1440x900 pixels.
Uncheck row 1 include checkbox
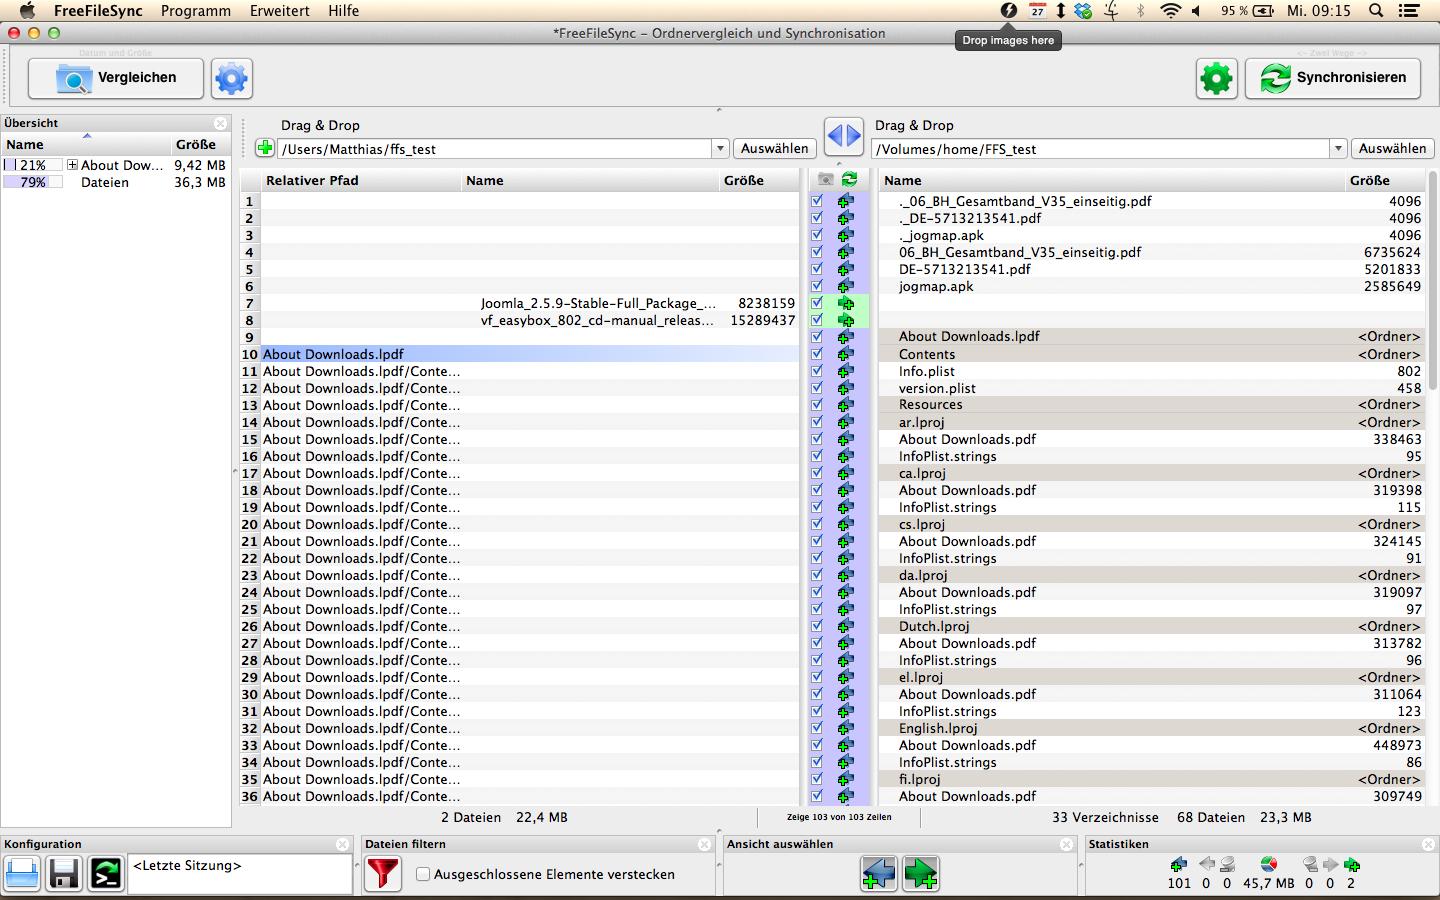pos(817,201)
